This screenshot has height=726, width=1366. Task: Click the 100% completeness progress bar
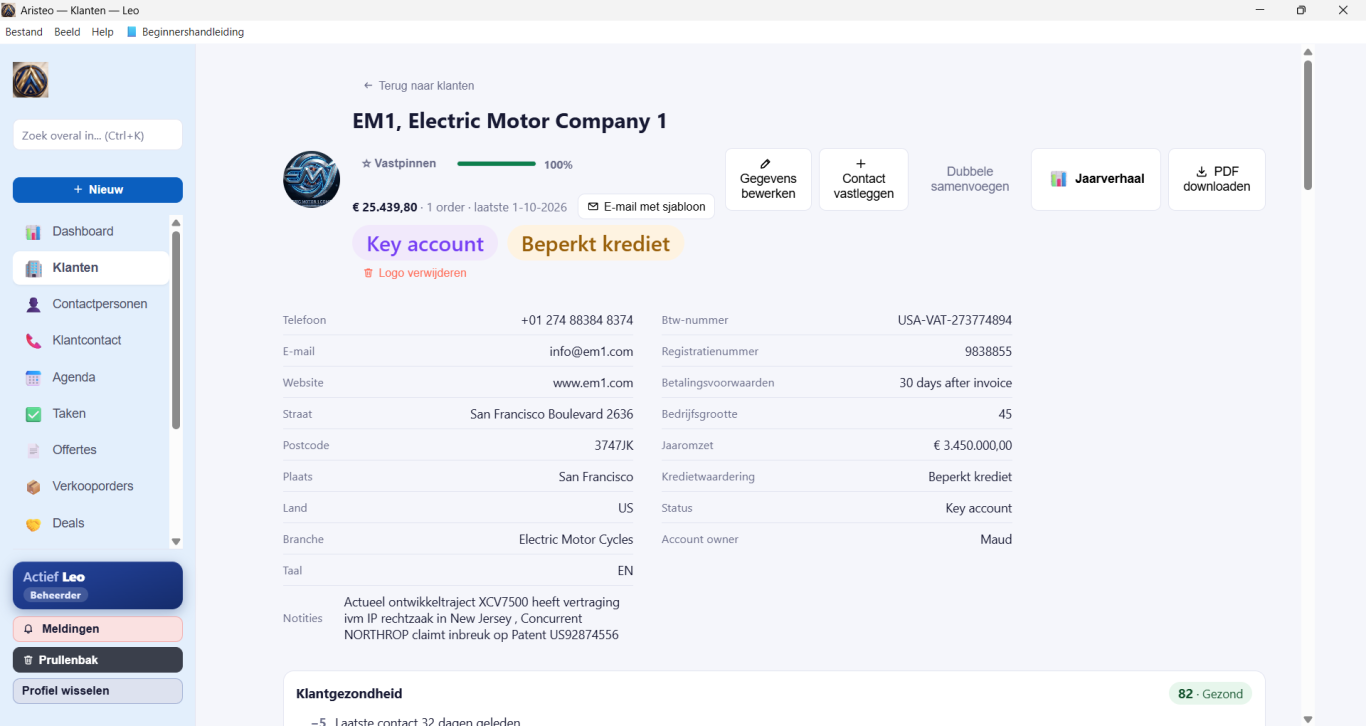tap(497, 164)
